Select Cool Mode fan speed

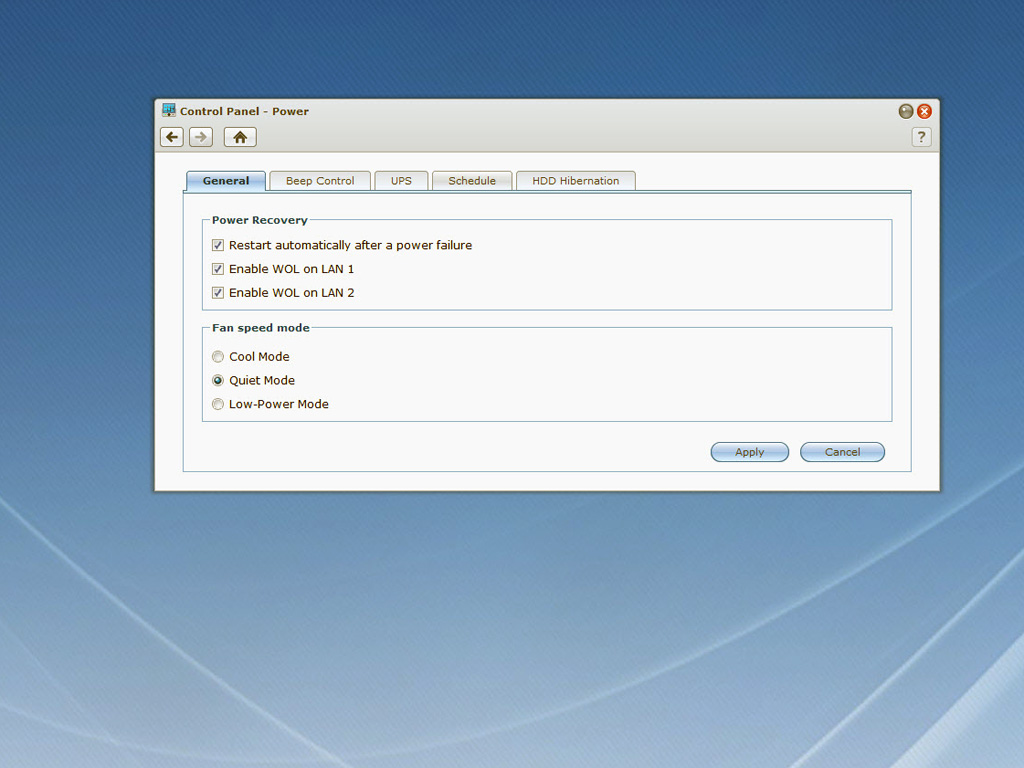click(x=218, y=357)
